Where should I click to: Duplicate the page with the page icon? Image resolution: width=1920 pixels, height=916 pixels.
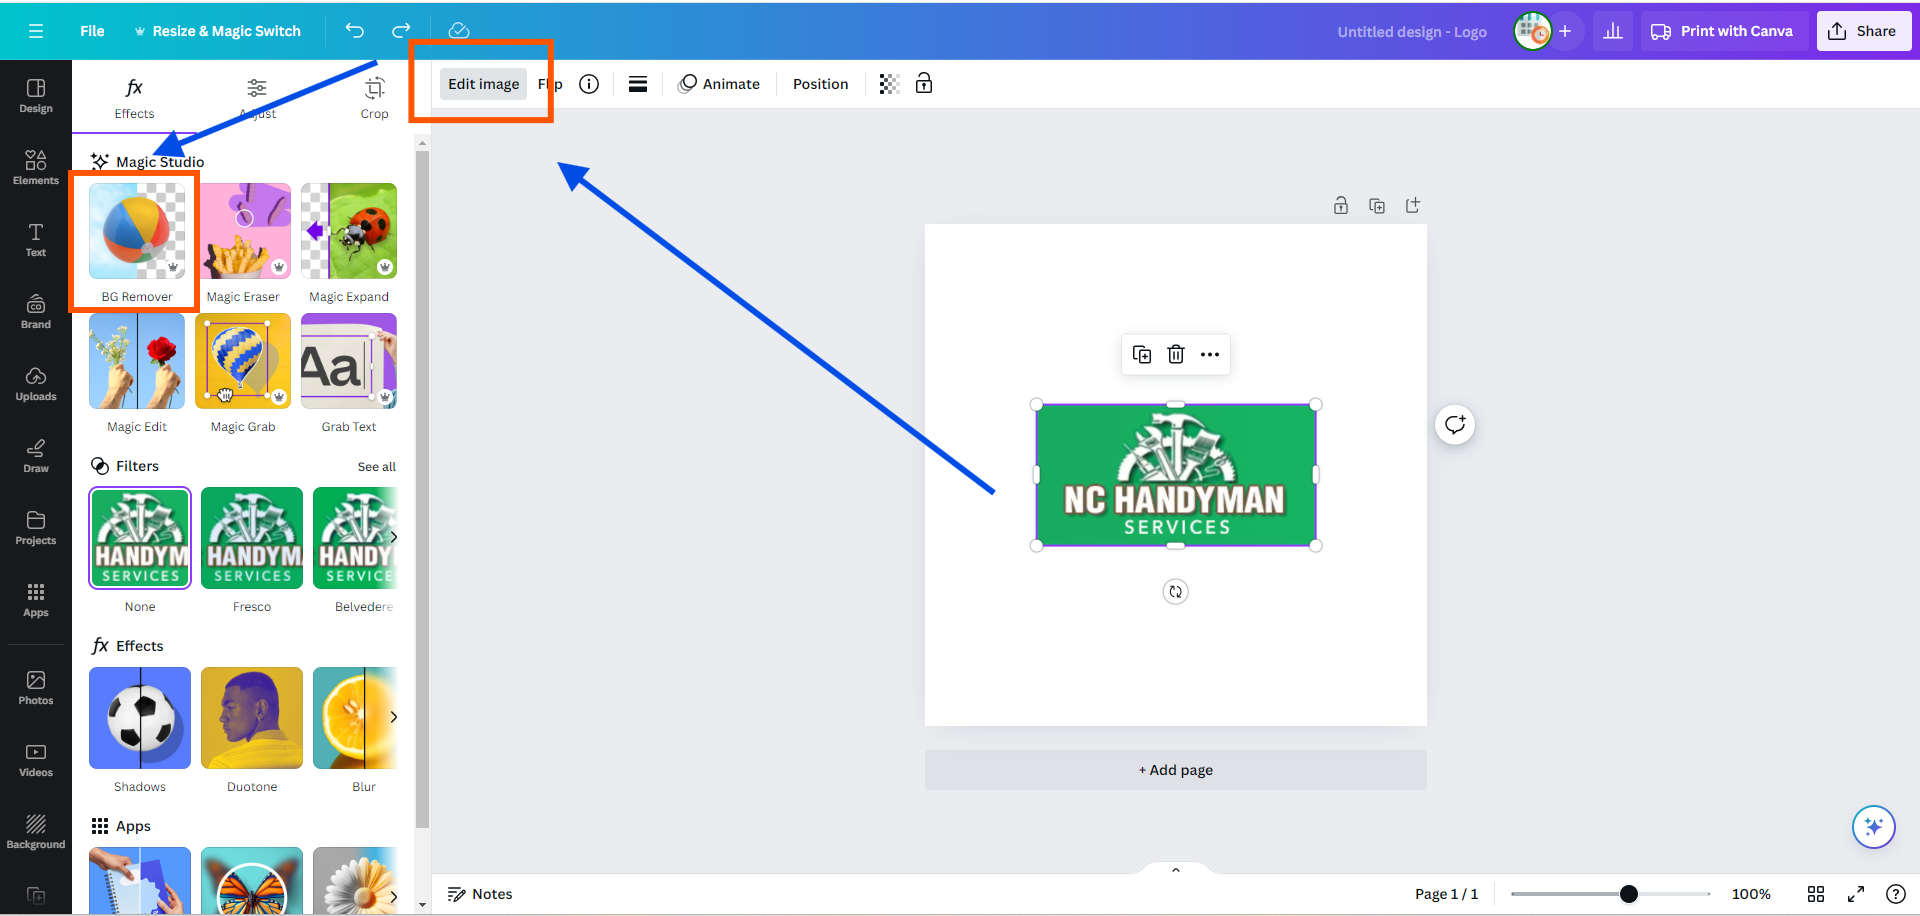(1377, 206)
